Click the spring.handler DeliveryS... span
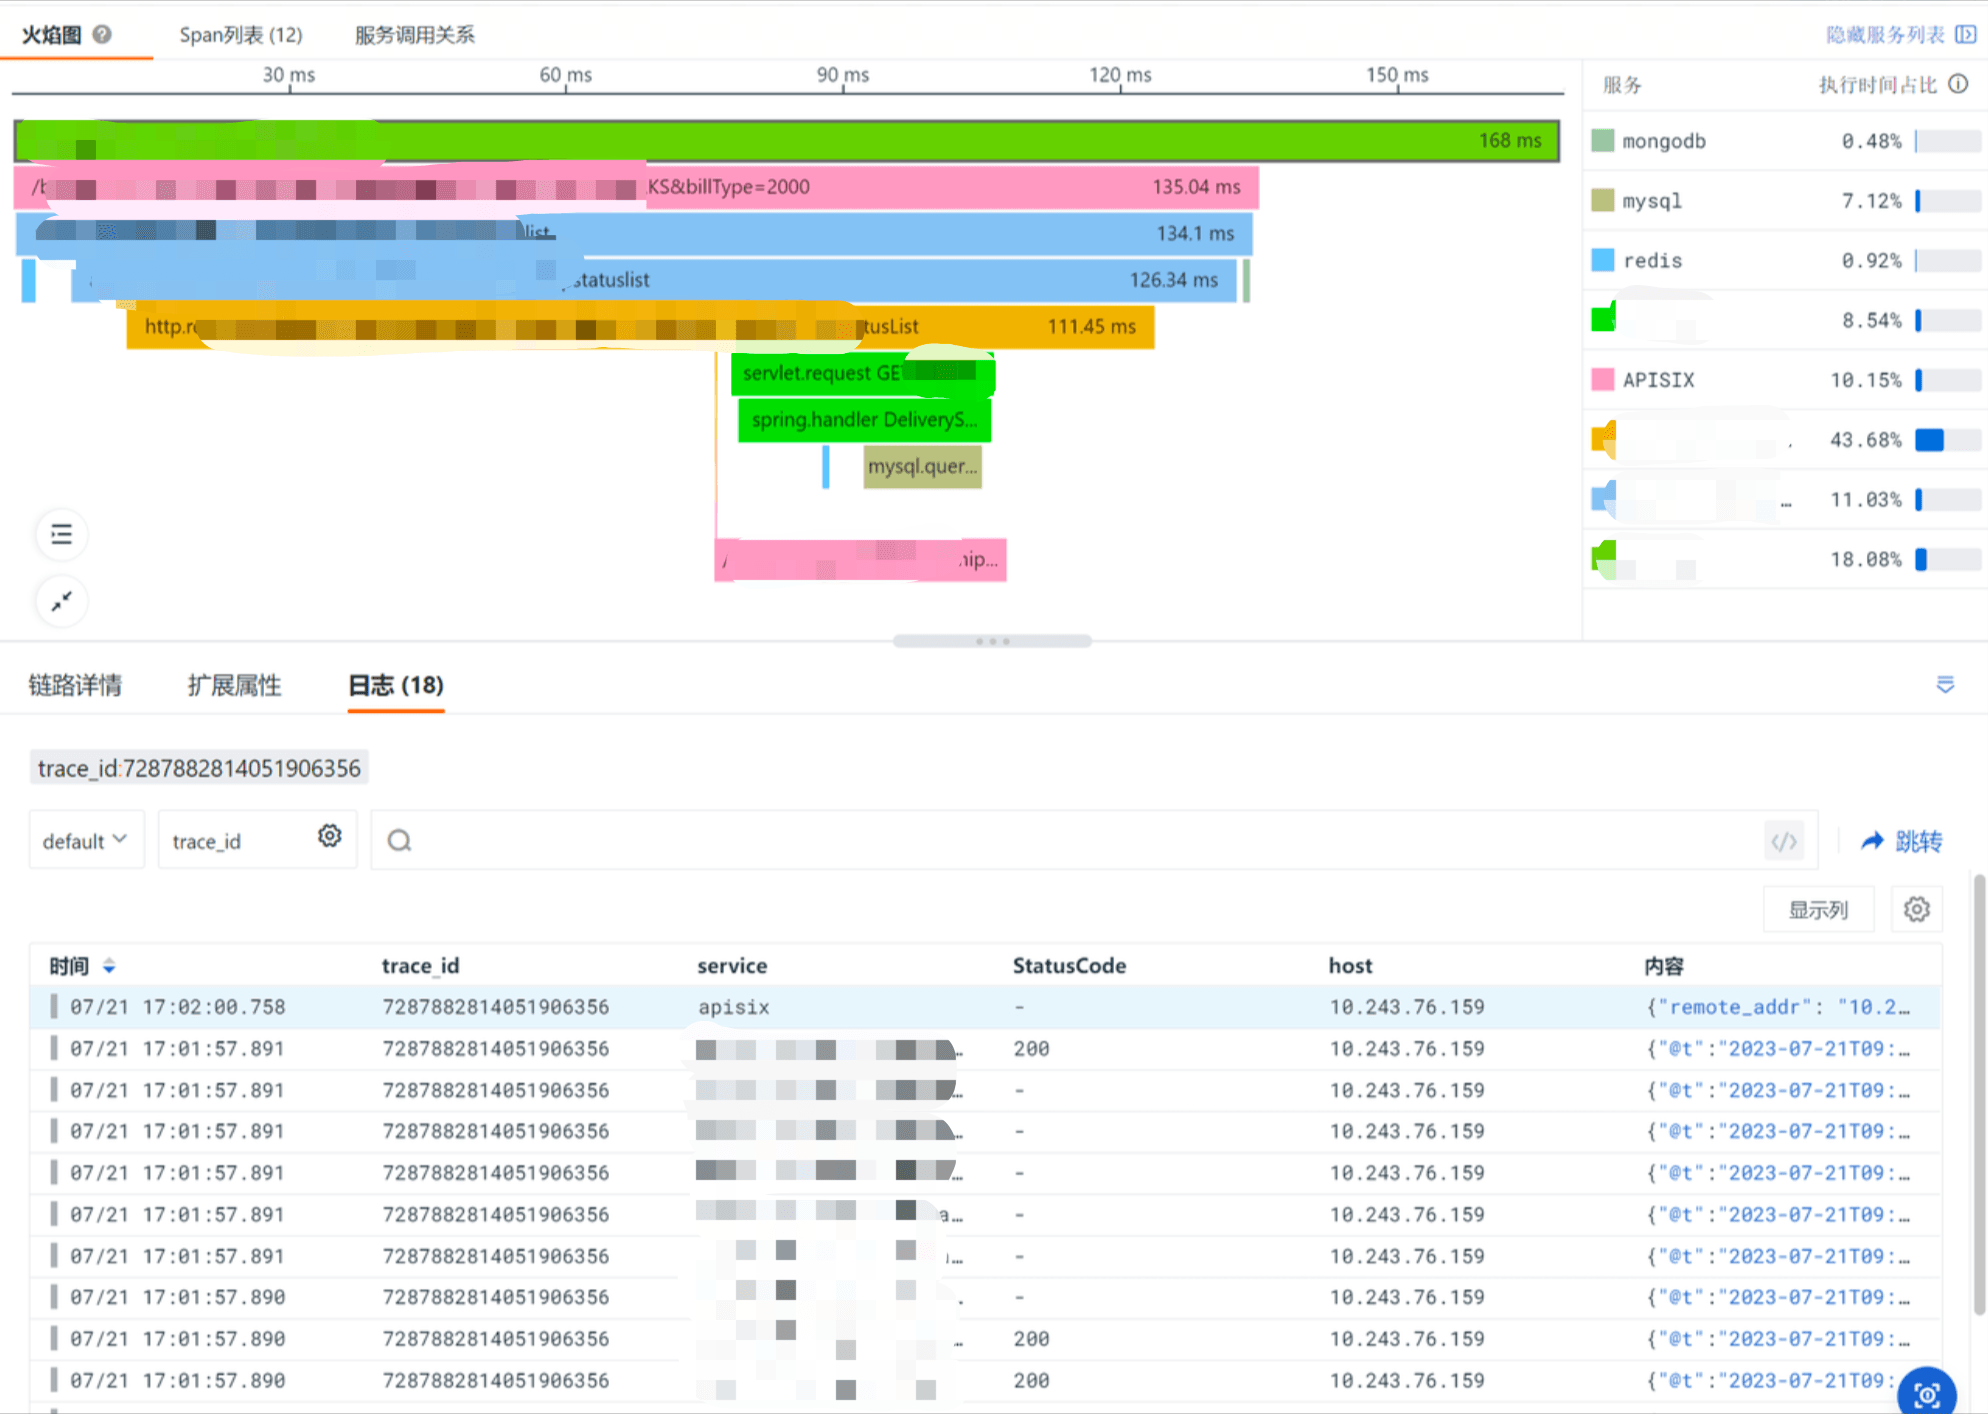The height and width of the screenshot is (1414, 1988). pyautogui.click(x=864, y=420)
